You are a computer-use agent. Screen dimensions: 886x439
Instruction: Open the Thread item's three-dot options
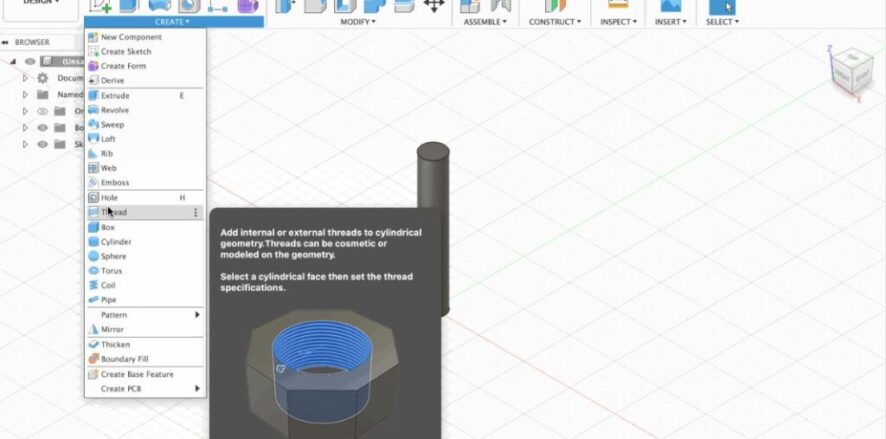(x=196, y=212)
